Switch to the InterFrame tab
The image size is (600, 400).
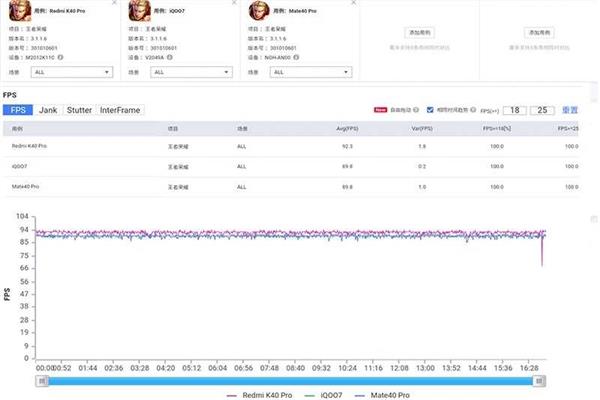(x=120, y=110)
